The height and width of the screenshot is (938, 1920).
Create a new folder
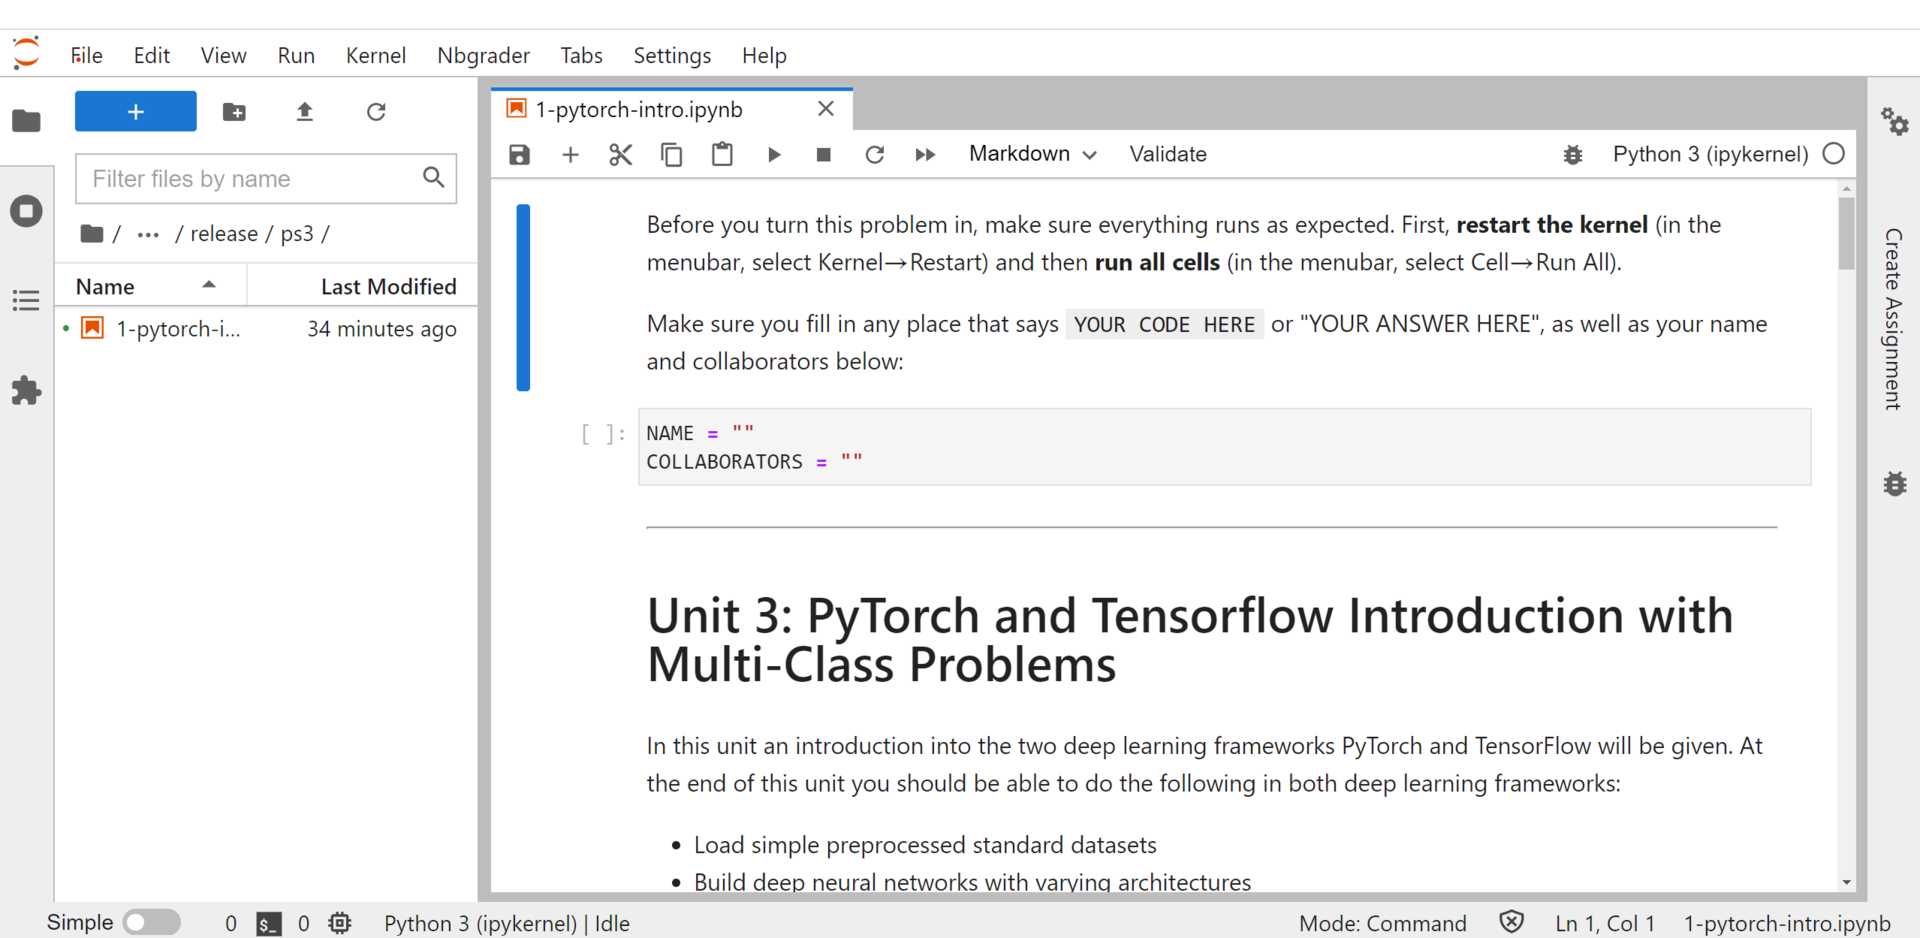click(234, 111)
